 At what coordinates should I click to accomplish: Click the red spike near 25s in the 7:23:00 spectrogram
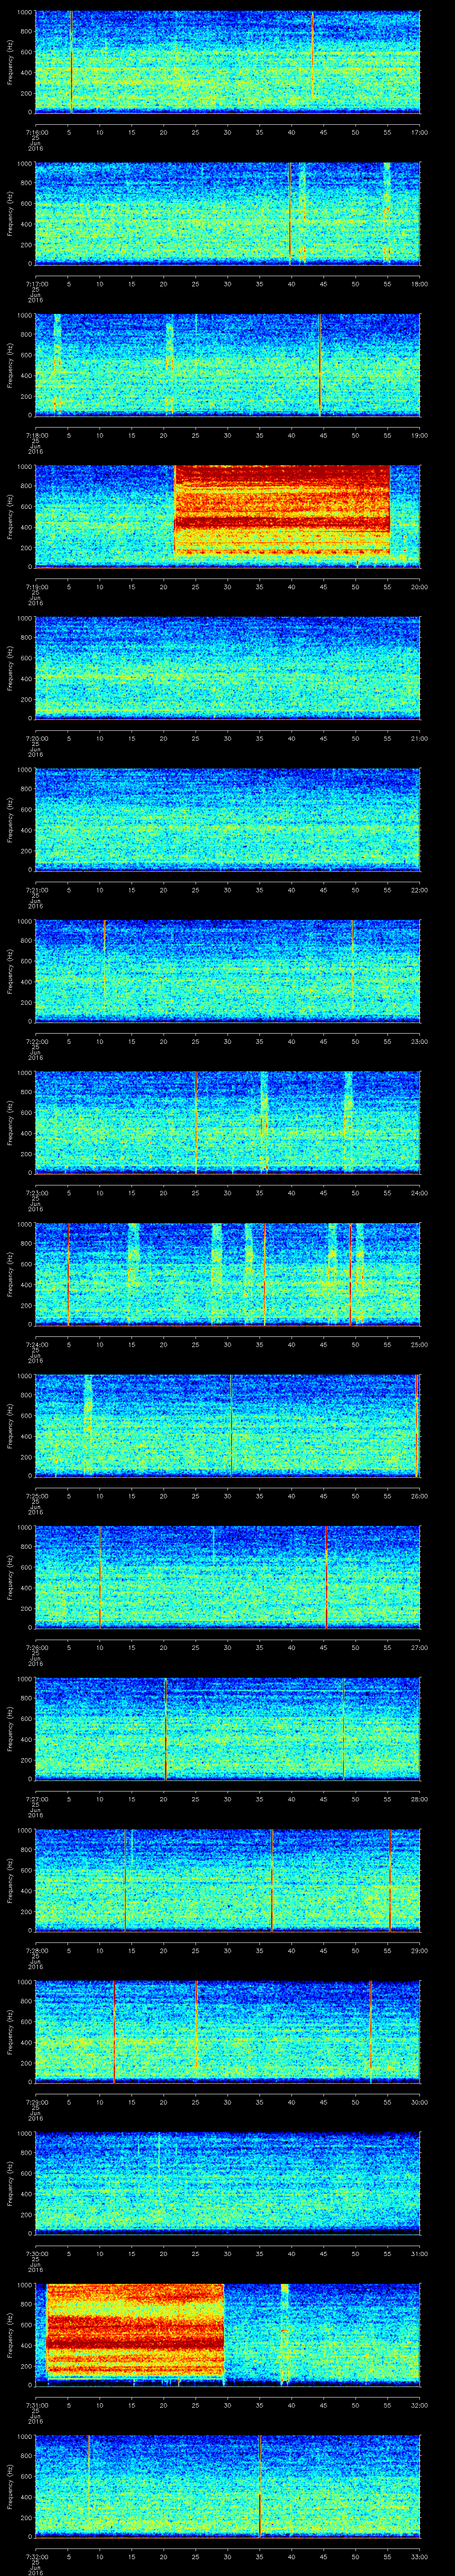196,1122
